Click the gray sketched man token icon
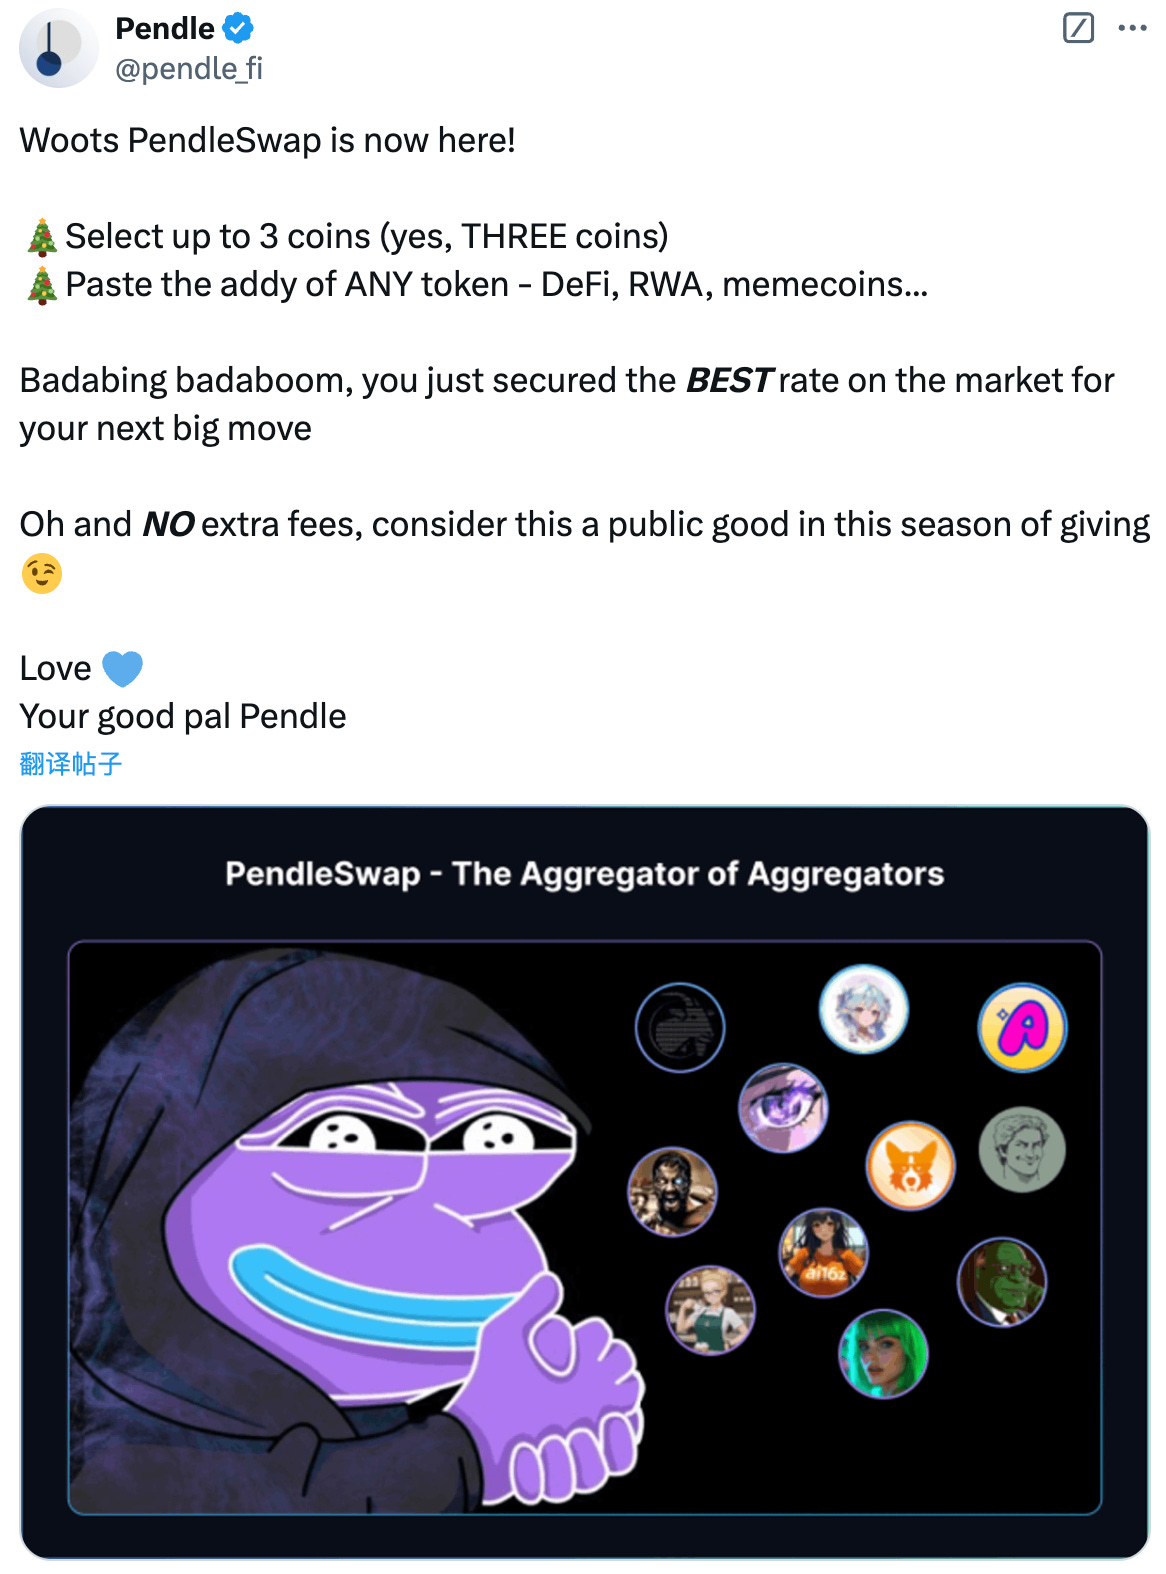The height and width of the screenshot is (1574, 1166). (x=1021, y=1149)
